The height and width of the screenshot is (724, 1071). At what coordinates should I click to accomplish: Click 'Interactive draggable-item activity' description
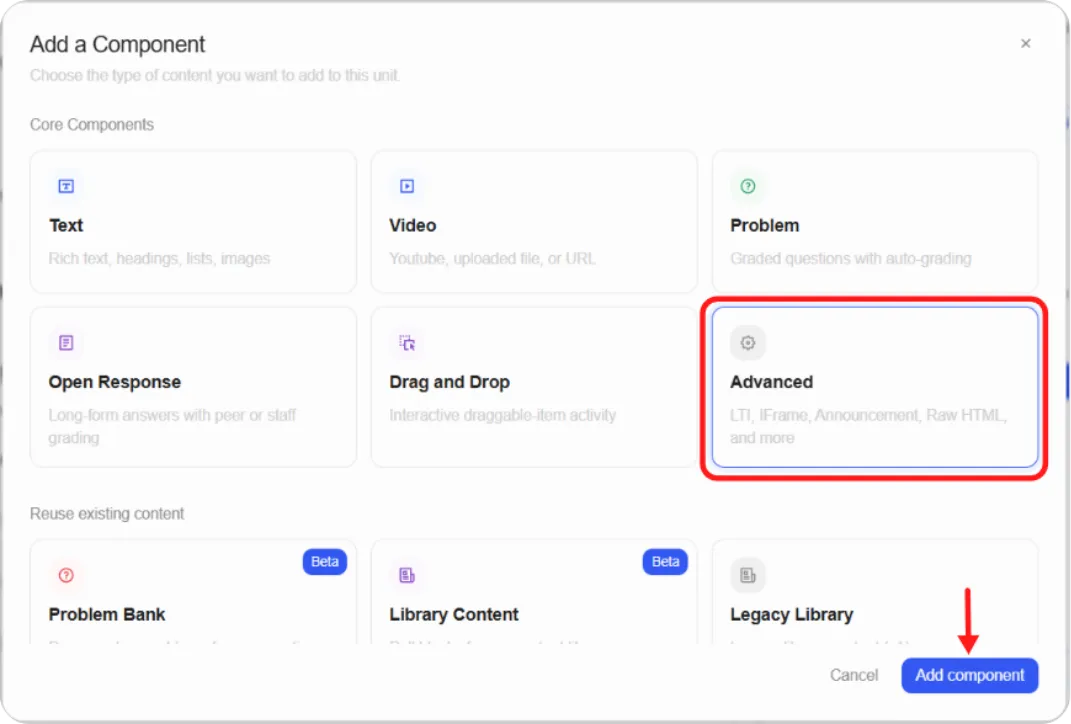pos(502,415)
